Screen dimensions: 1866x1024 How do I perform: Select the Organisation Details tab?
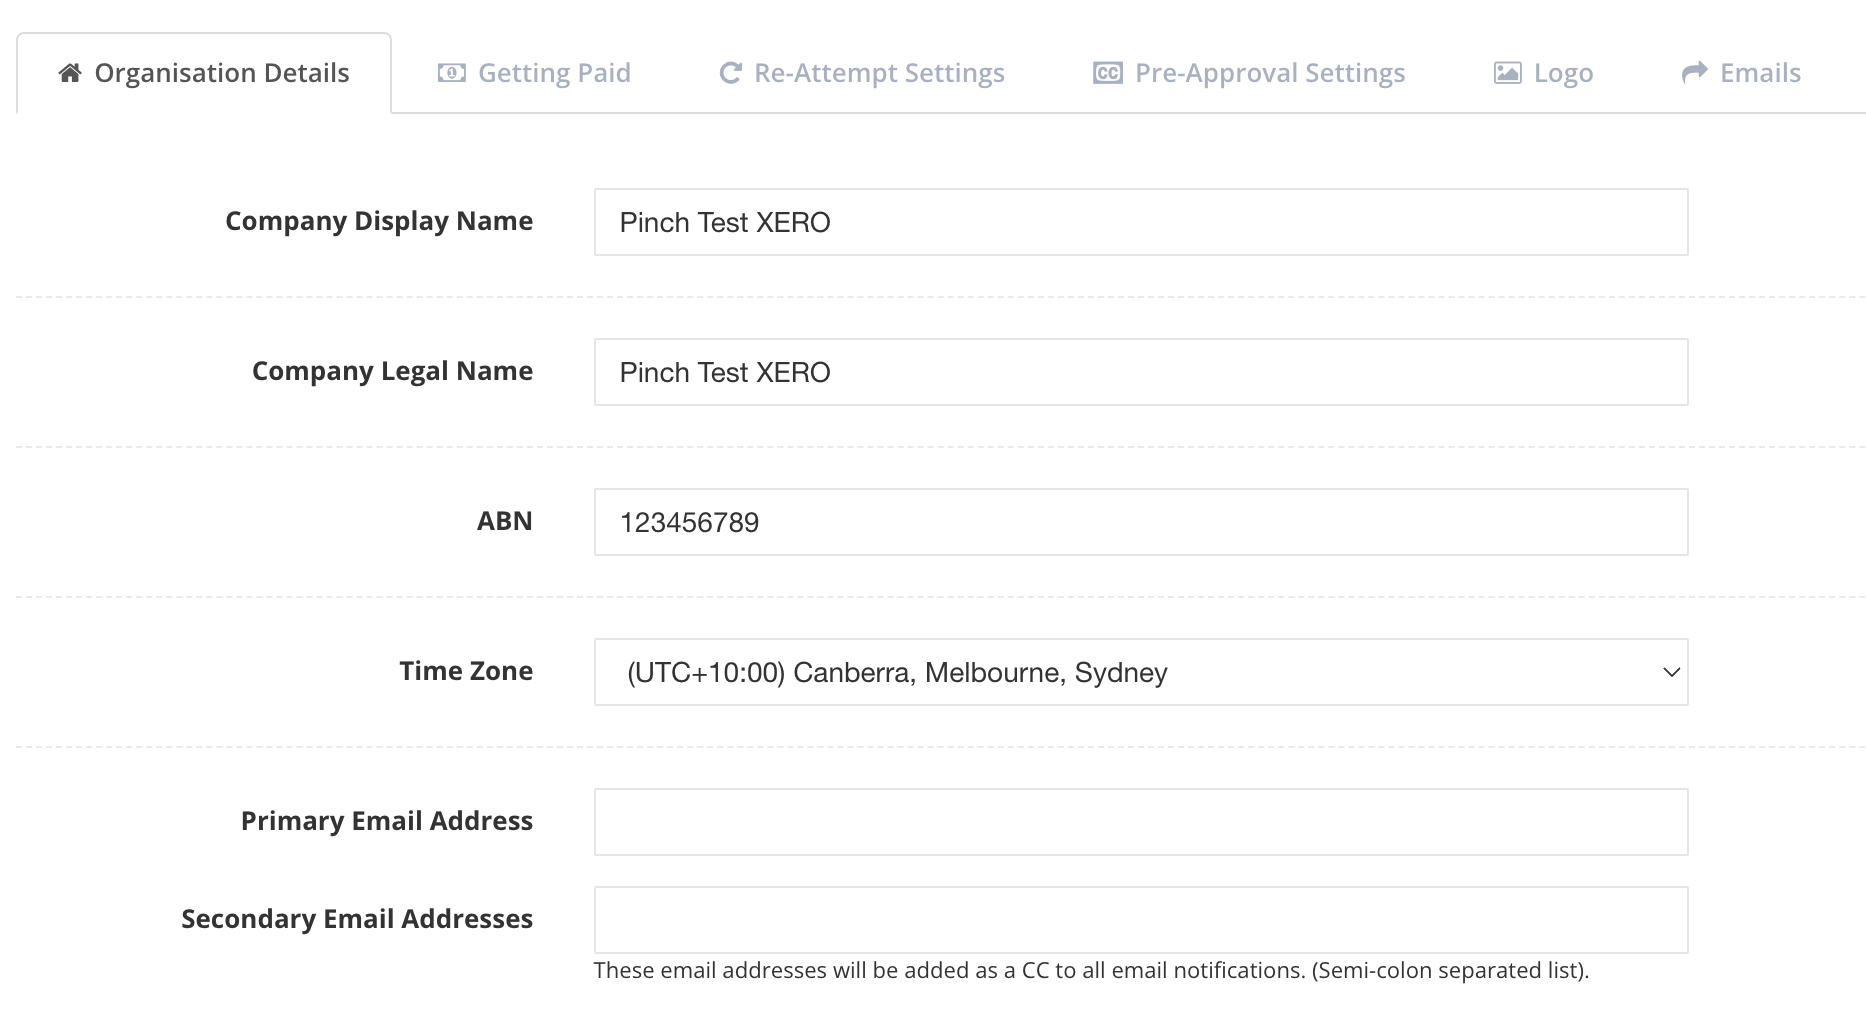pos(204,73)
